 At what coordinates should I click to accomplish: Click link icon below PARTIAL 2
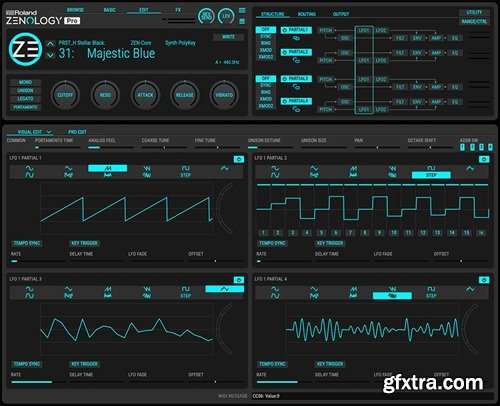click(x=296, y=60)
